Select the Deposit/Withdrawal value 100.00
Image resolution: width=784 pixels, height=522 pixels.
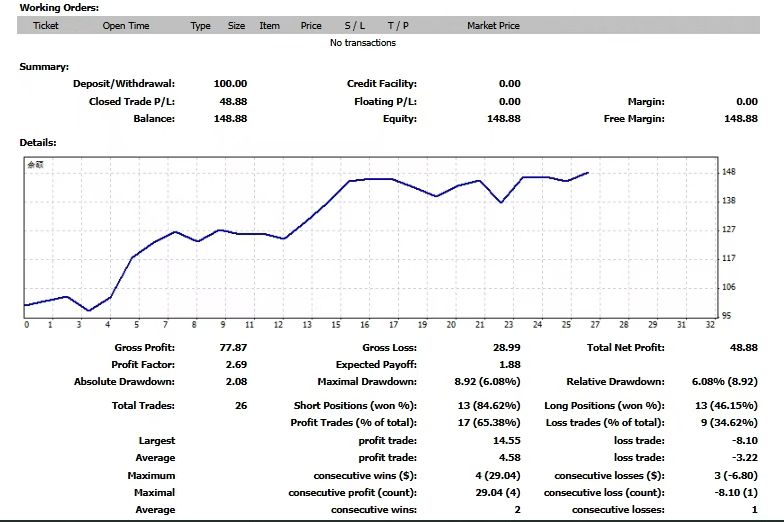pos(230,84)
